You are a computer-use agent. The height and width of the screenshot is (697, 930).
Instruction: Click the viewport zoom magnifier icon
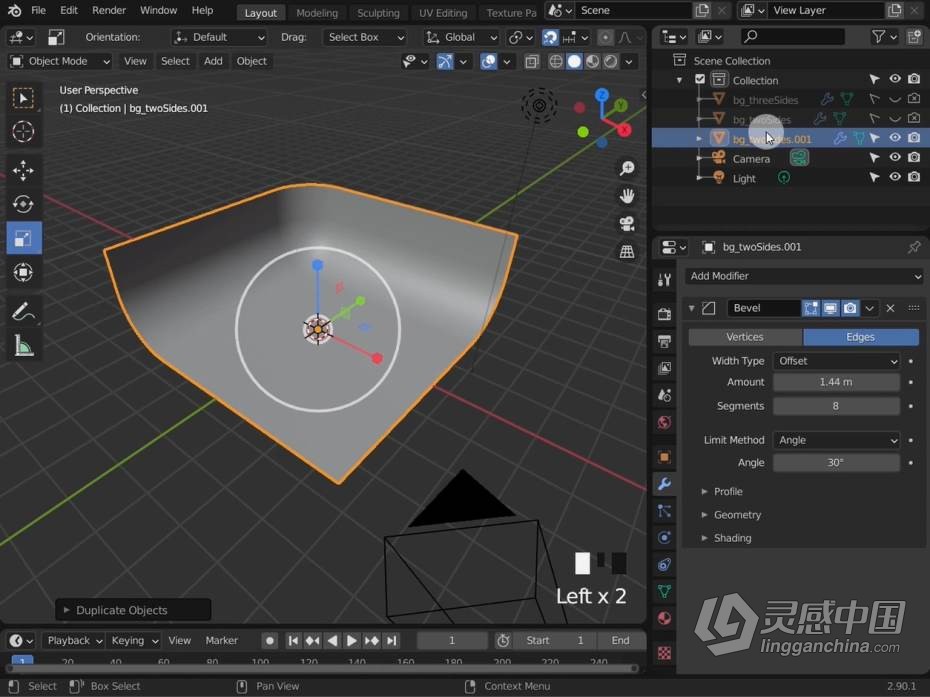[627, 168]
